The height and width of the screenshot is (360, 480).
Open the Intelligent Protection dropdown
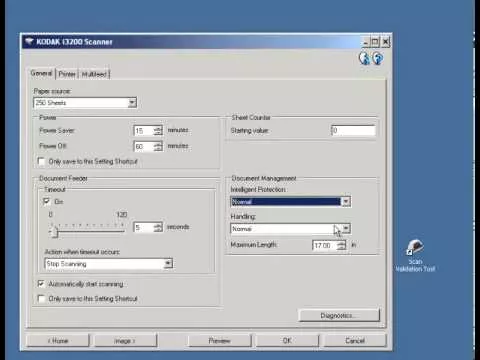click(346, 202)
